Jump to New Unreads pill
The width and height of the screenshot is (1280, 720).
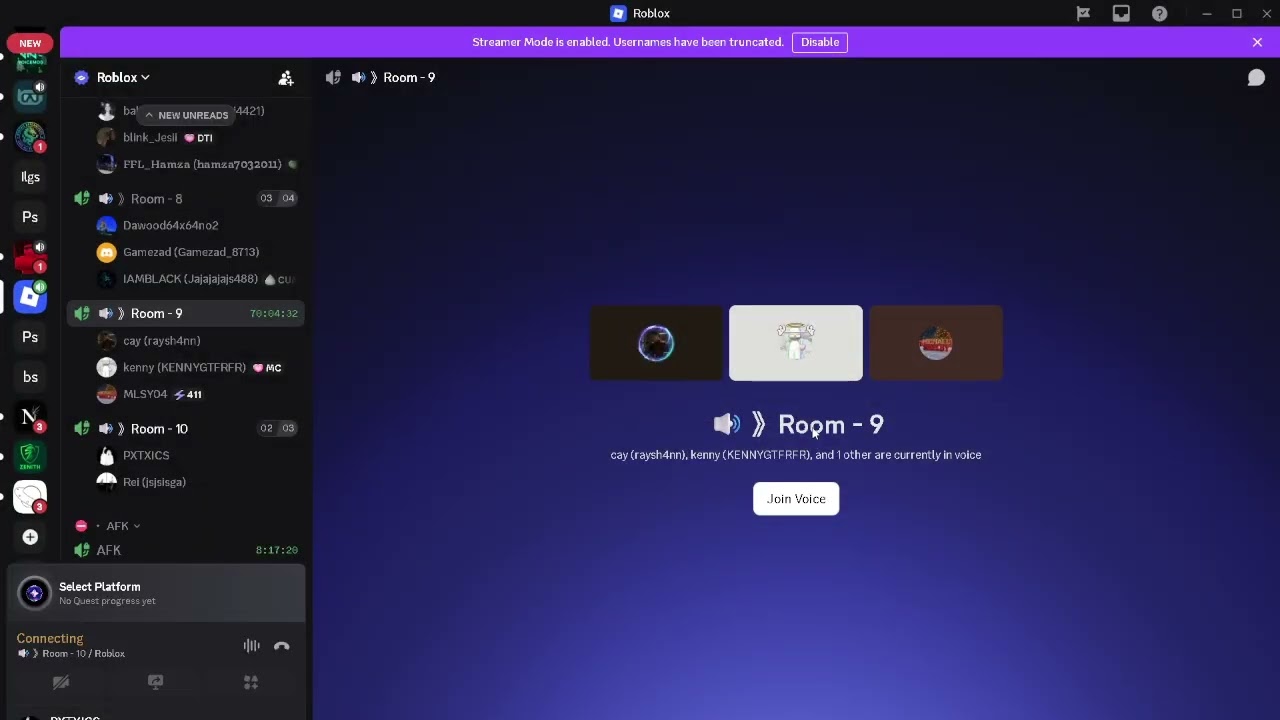186,115
